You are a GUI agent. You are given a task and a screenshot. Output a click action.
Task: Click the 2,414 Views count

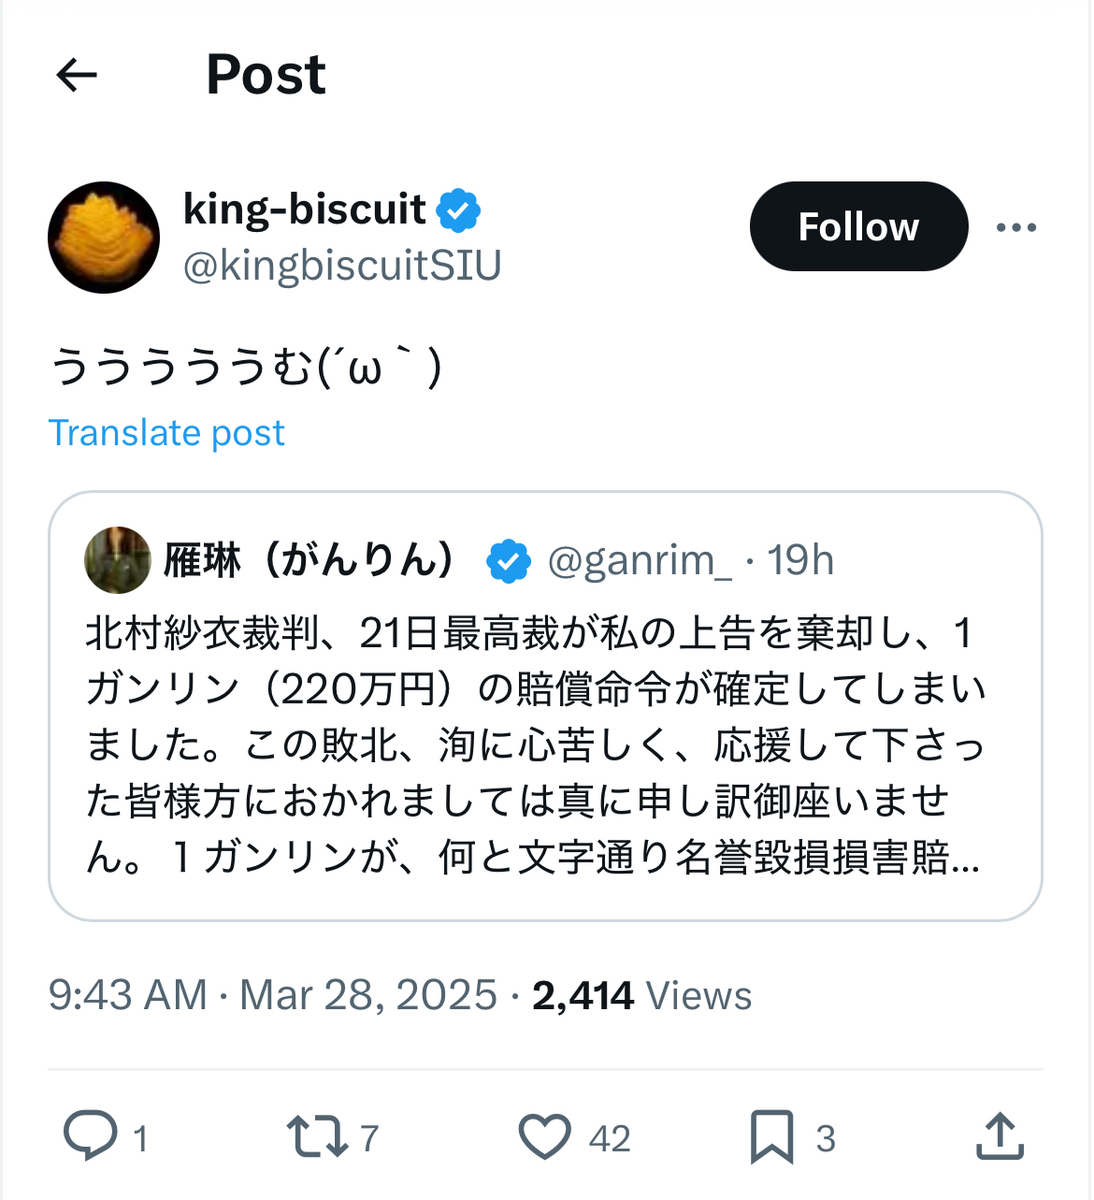(x=641, y=995)
